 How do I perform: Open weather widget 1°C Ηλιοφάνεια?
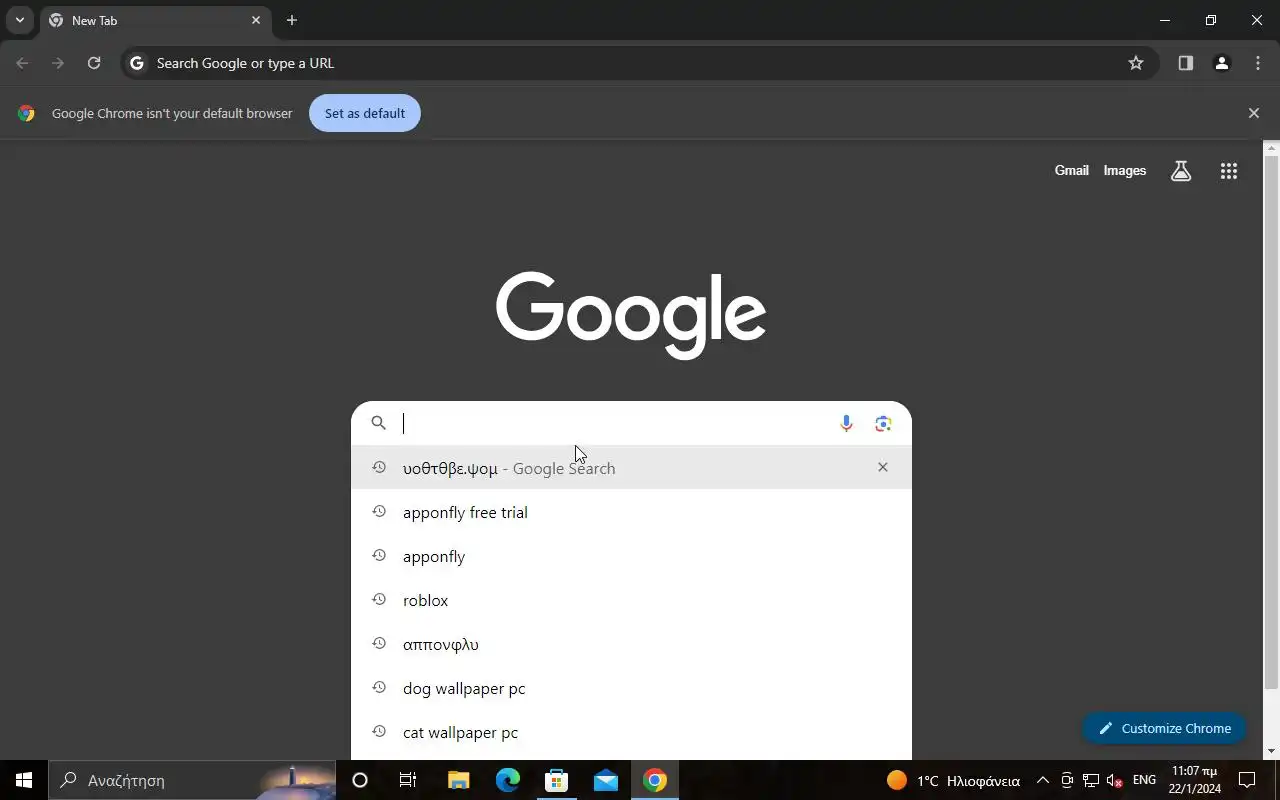pyautogui.click(x=953, y=780)
